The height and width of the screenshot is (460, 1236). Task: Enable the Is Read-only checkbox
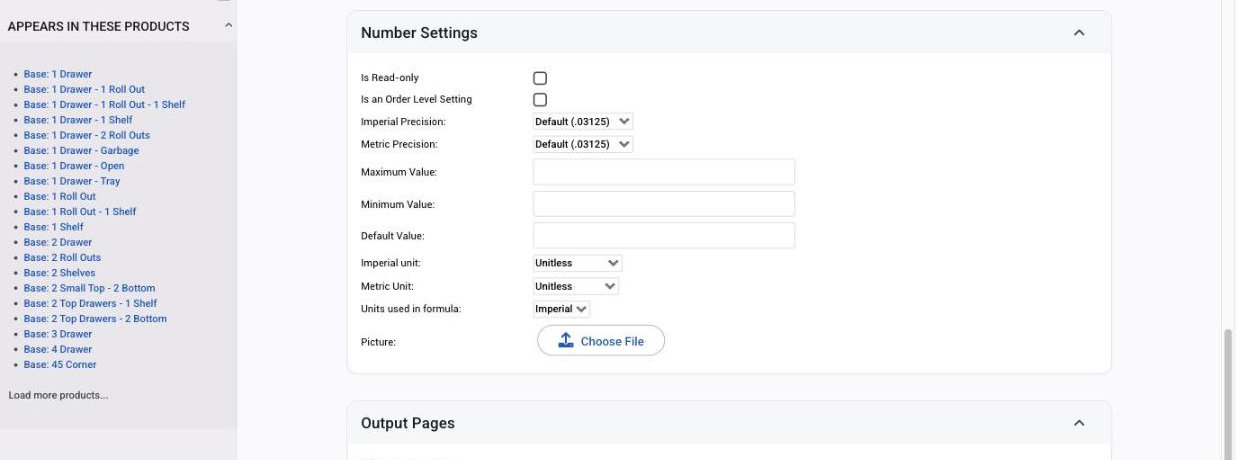click(540, 78)
